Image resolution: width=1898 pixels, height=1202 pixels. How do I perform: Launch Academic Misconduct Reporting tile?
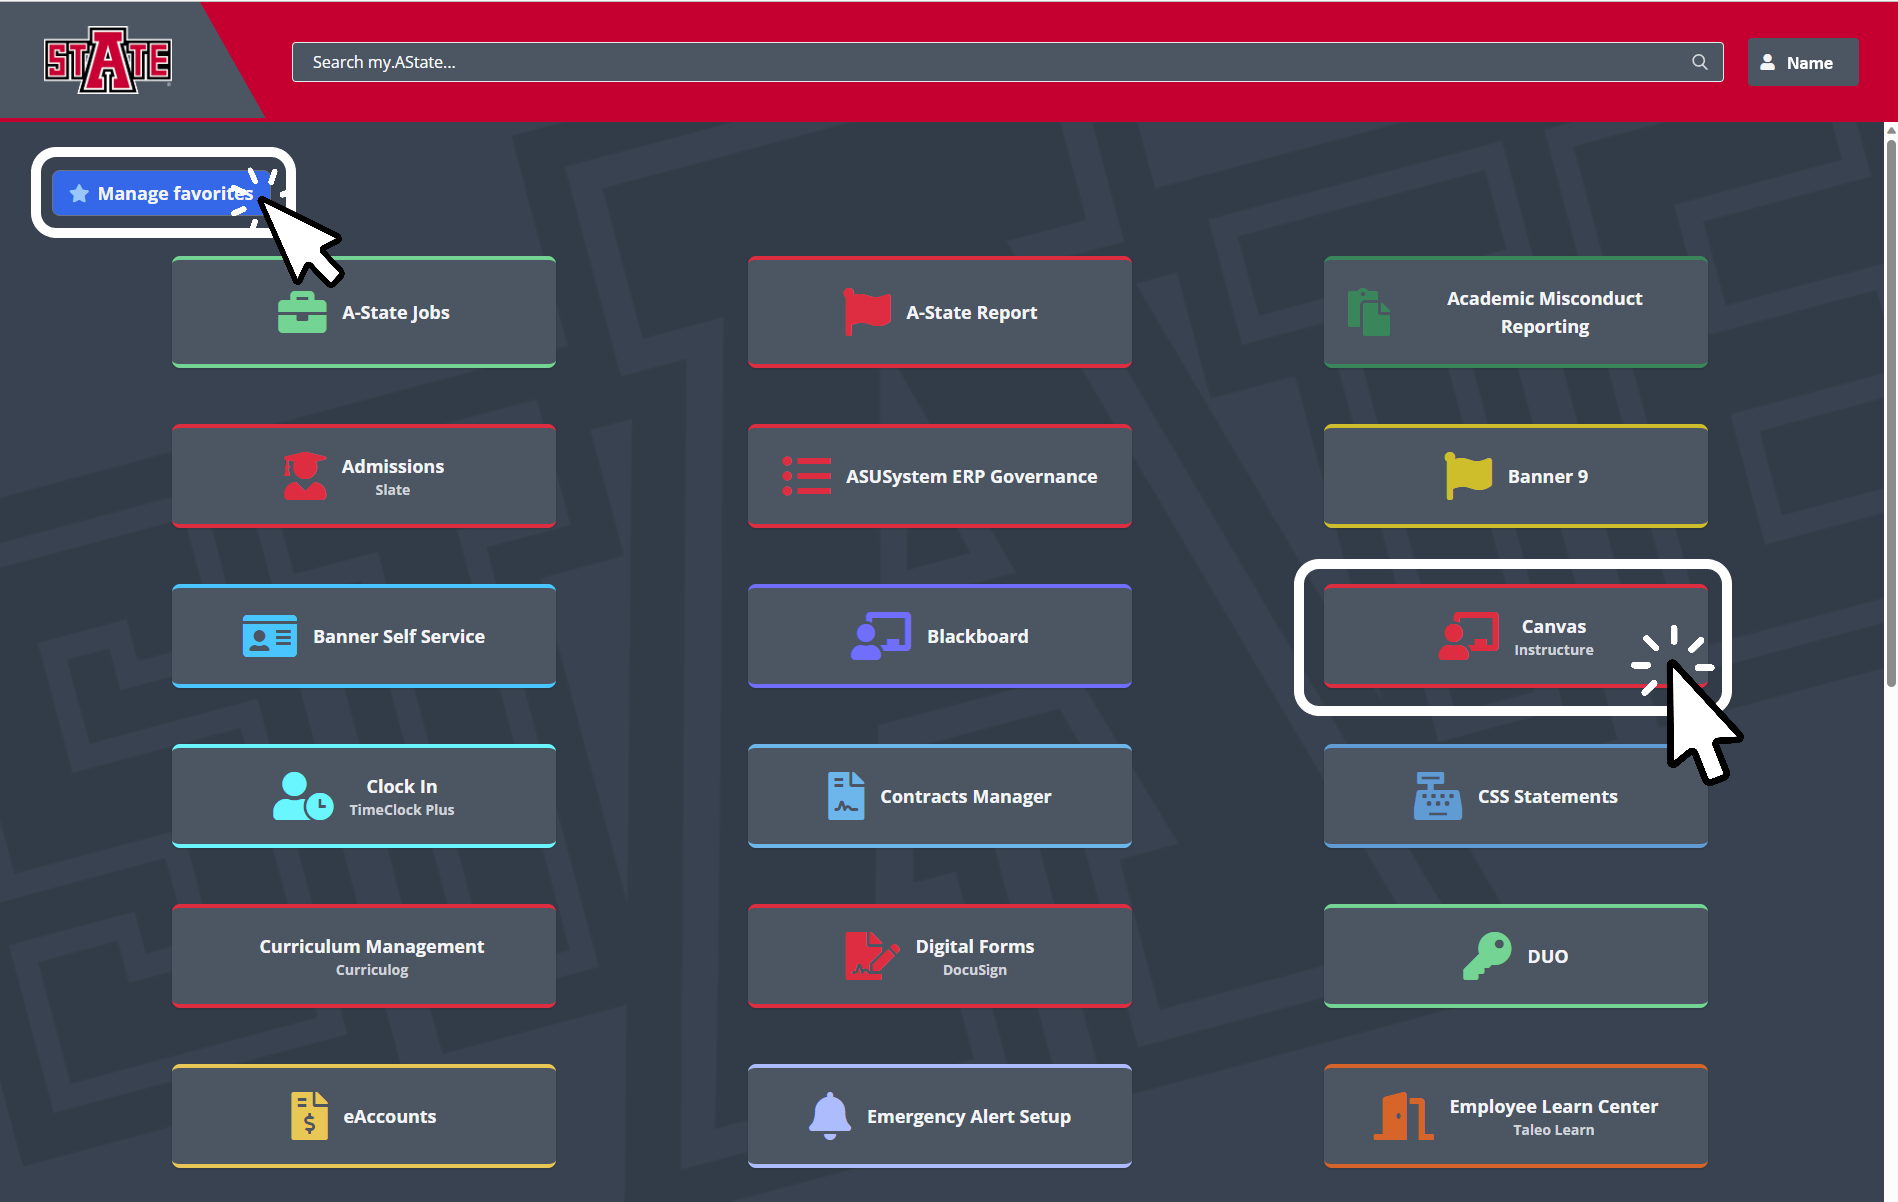tap(1514, 312)
